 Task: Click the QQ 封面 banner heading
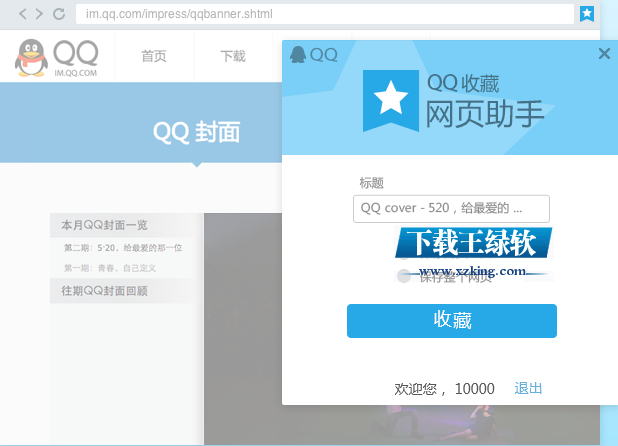coord(196,132)
